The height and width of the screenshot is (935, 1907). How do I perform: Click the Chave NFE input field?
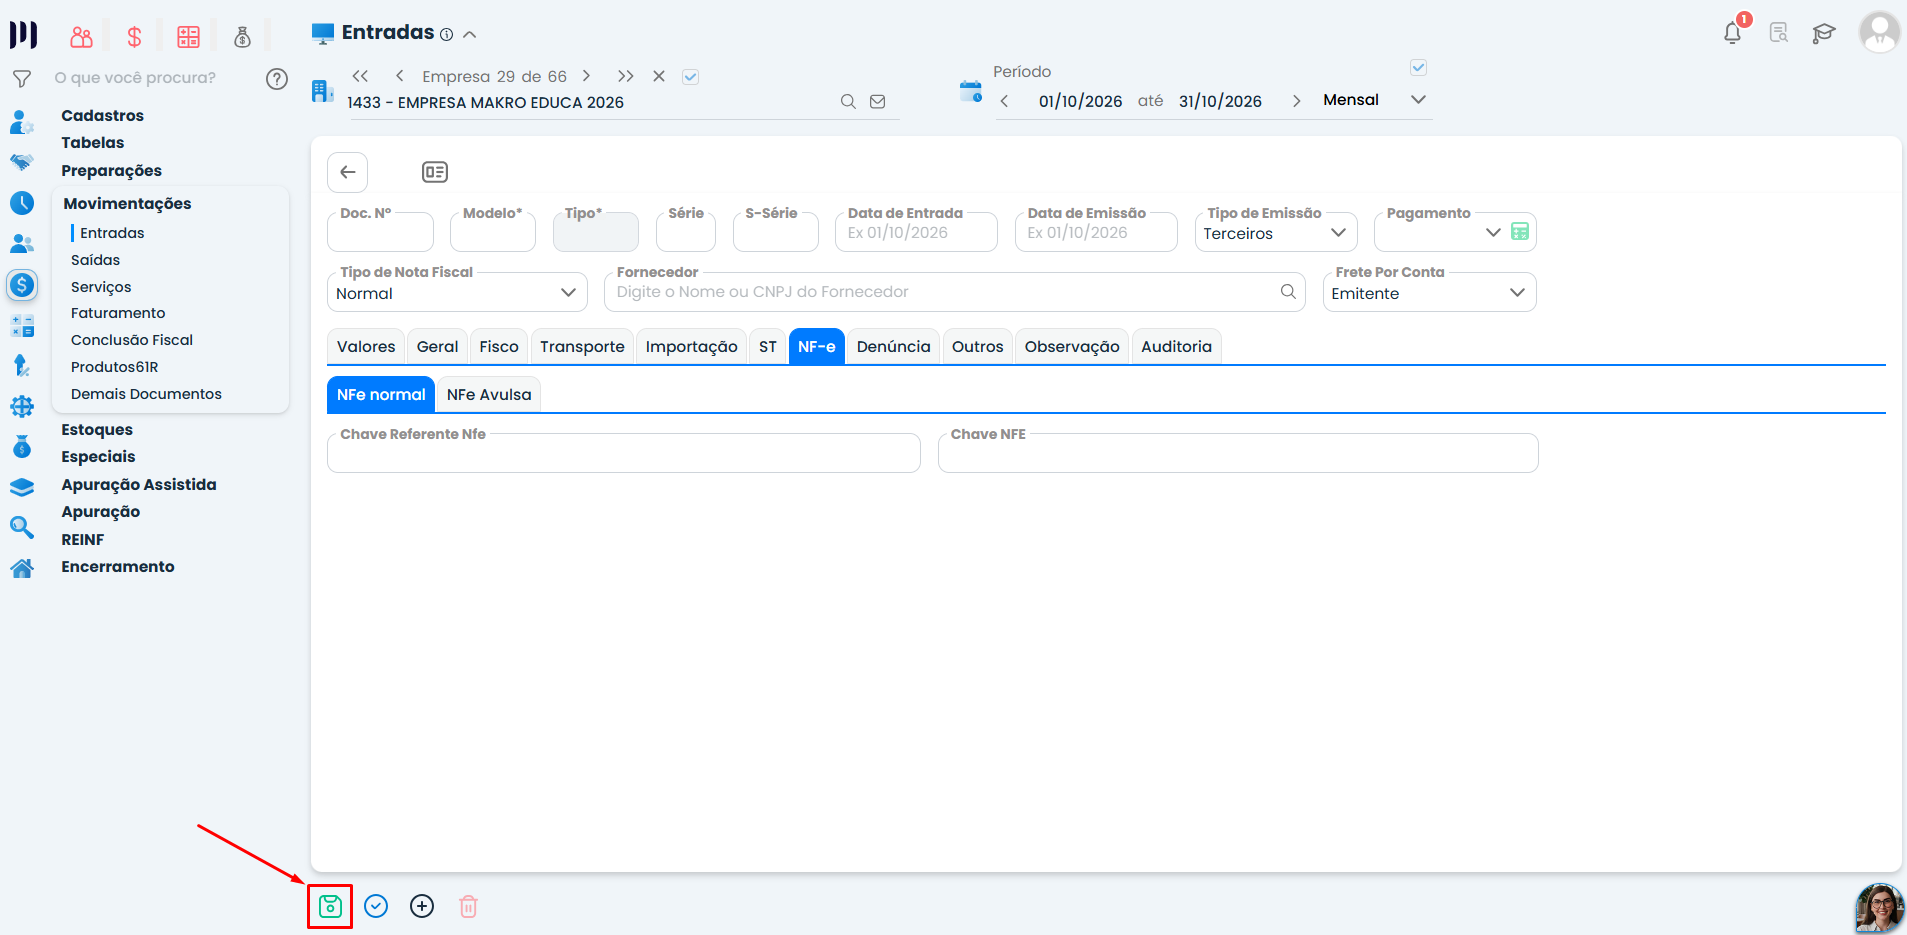coord(1238,453)
